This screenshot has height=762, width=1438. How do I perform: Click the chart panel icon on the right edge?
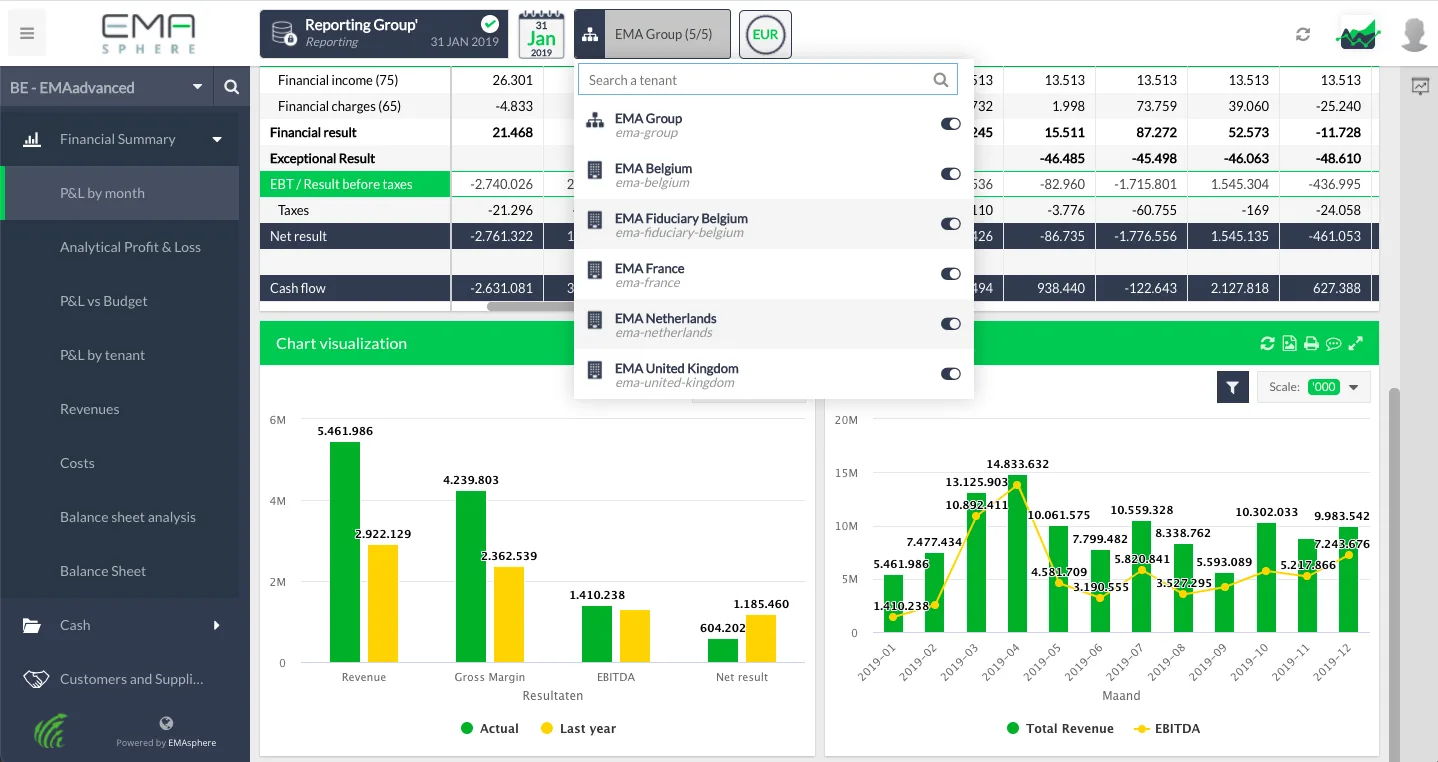[x=1420, y=86]
